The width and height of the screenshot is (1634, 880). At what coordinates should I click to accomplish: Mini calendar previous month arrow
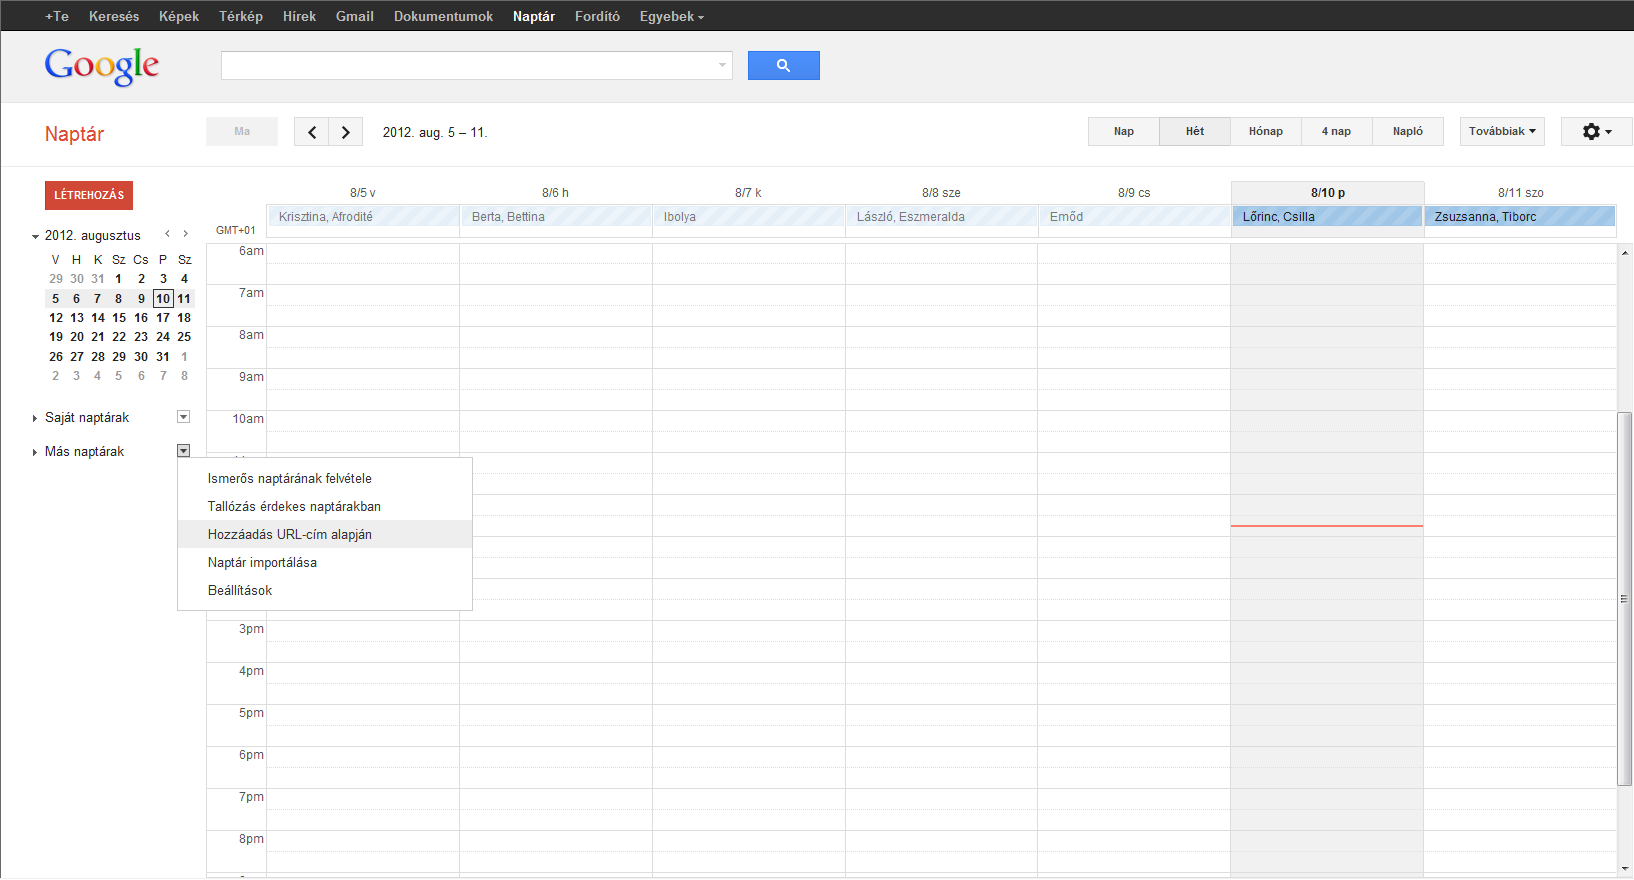tap(167, 234)
